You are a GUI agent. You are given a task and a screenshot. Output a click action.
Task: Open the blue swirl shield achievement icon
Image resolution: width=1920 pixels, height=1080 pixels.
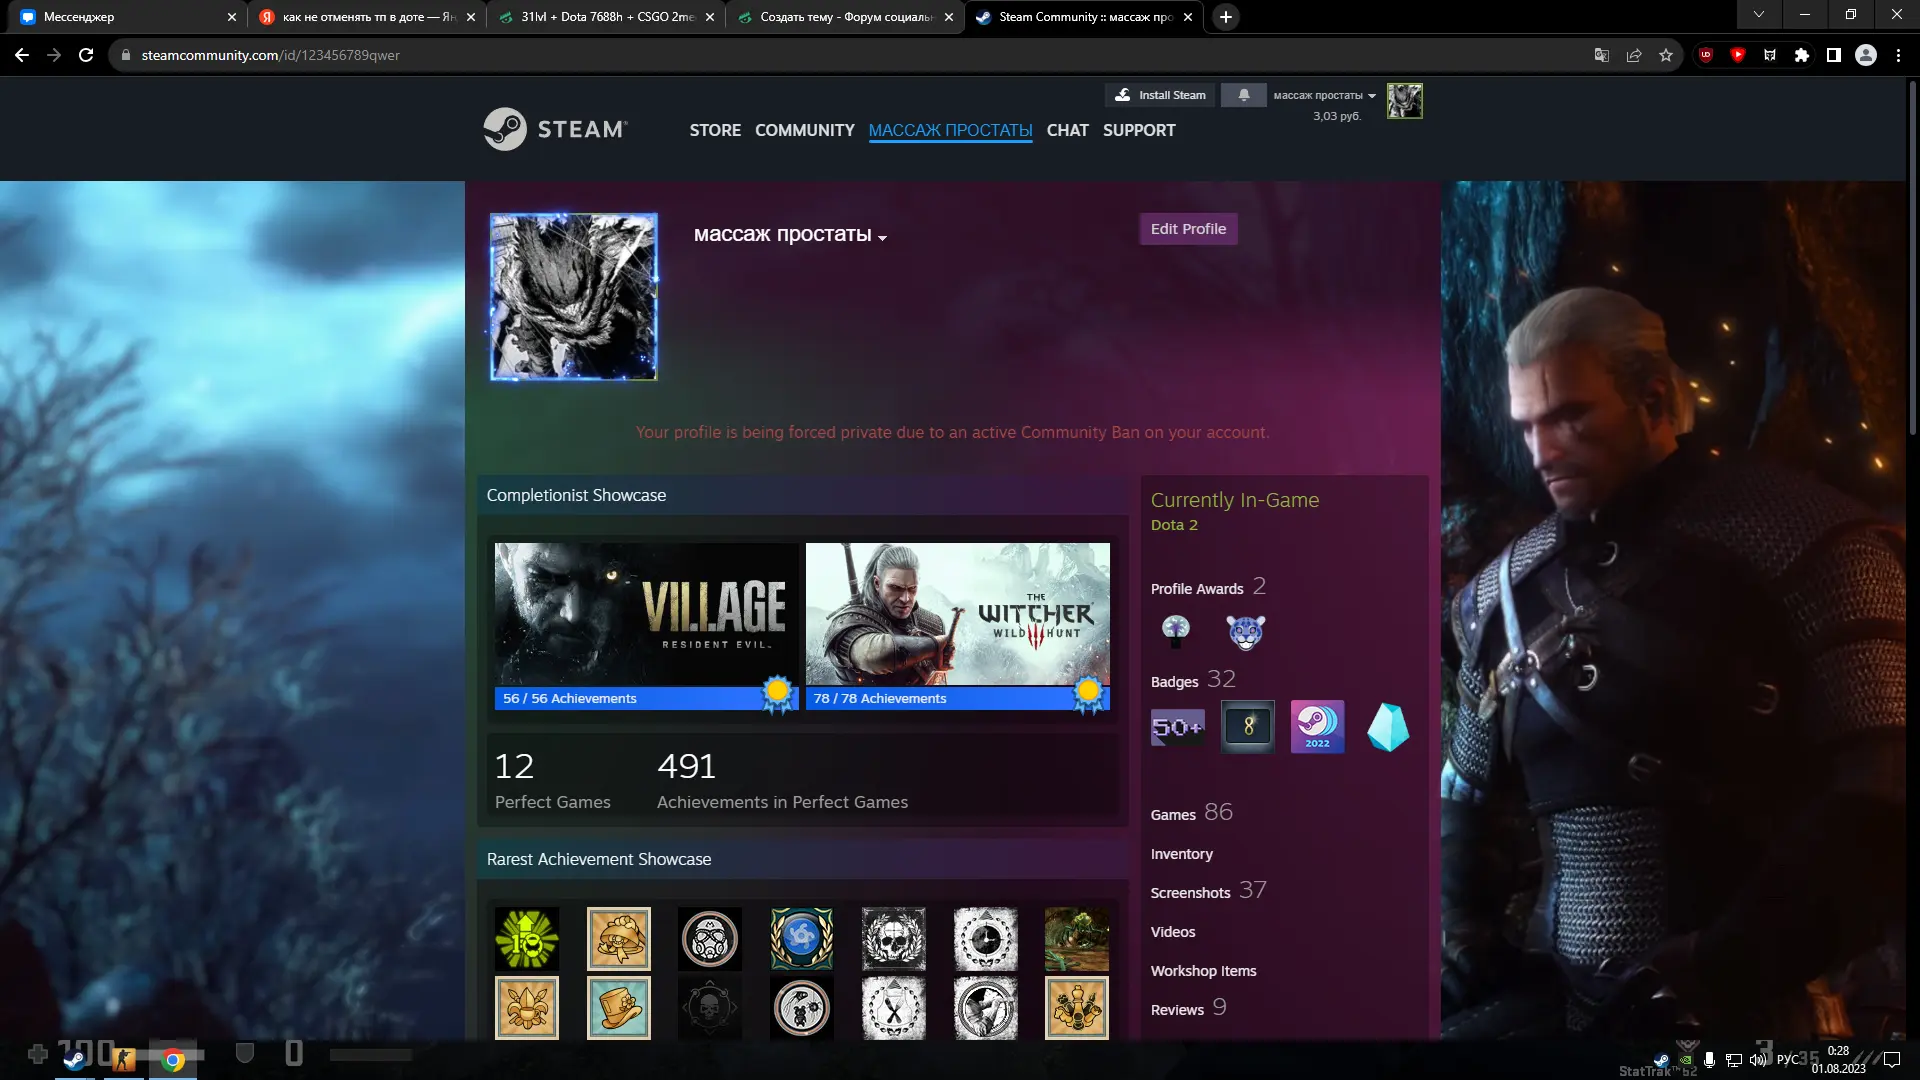[802, 939]
